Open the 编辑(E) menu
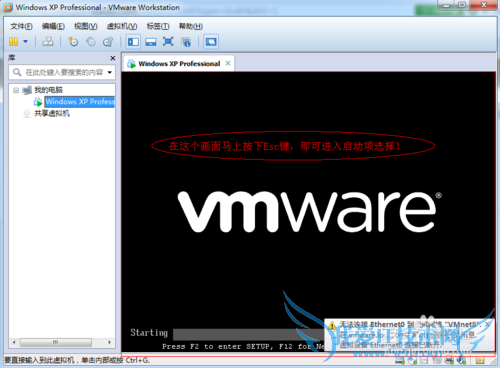 point(53,26)
